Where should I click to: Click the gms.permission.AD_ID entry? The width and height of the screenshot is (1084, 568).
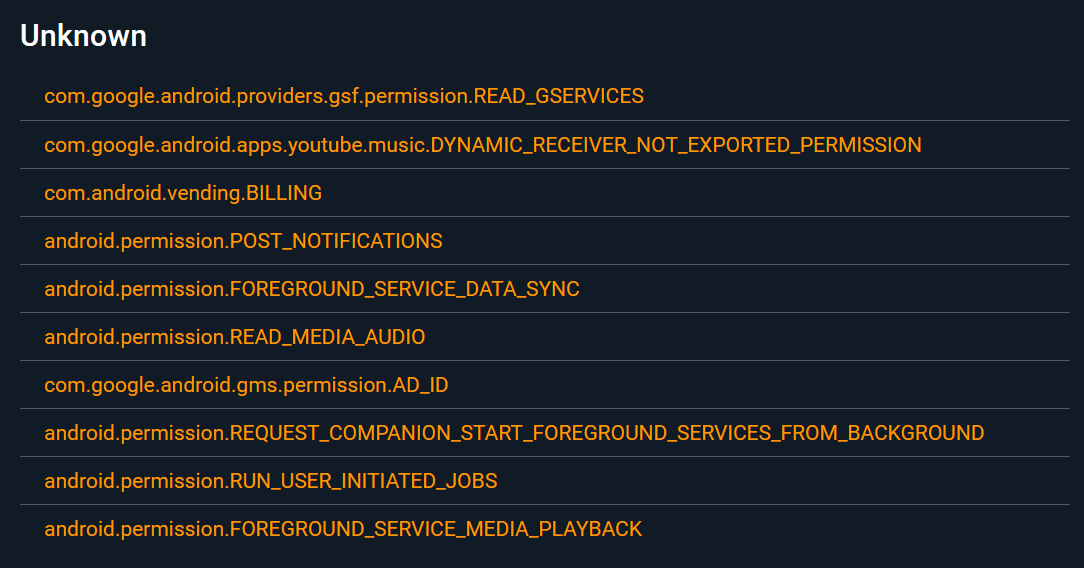[x=246, y=385]
